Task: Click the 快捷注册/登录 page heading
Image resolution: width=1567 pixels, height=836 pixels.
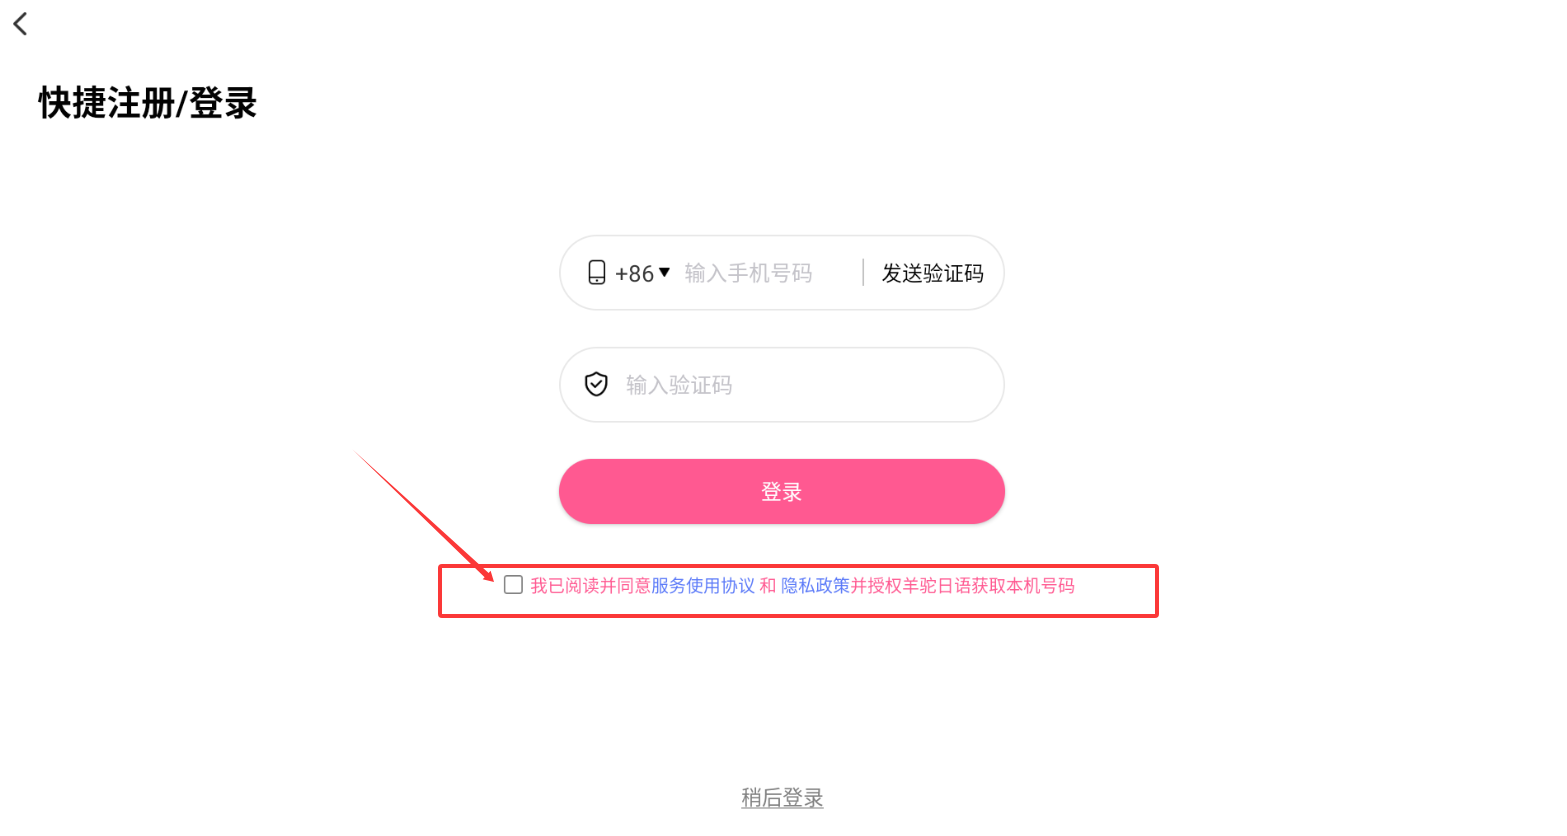Action: 148,103
